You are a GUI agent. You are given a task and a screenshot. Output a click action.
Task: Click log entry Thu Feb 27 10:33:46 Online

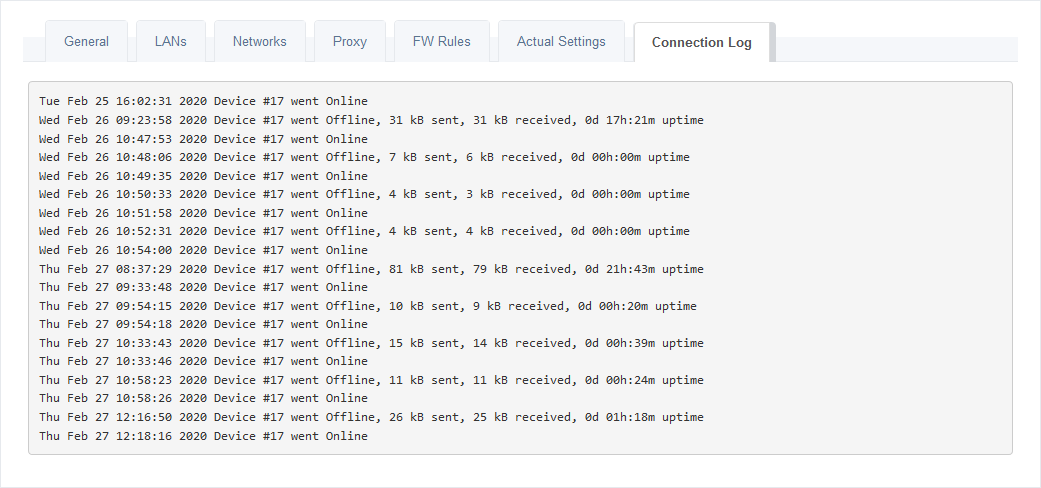[203, 362]
